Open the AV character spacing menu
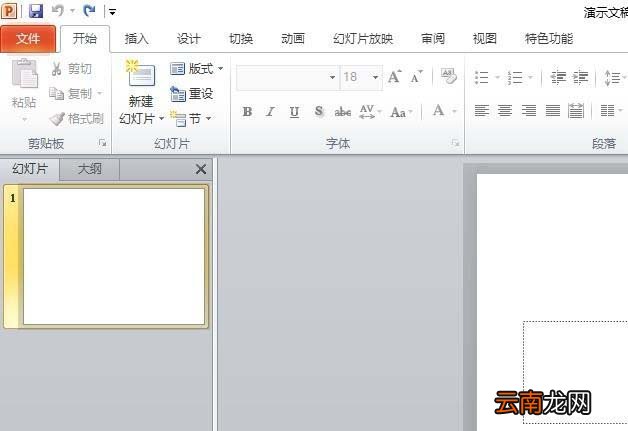The height and width of the screenshot is (431, 628). 370,112
